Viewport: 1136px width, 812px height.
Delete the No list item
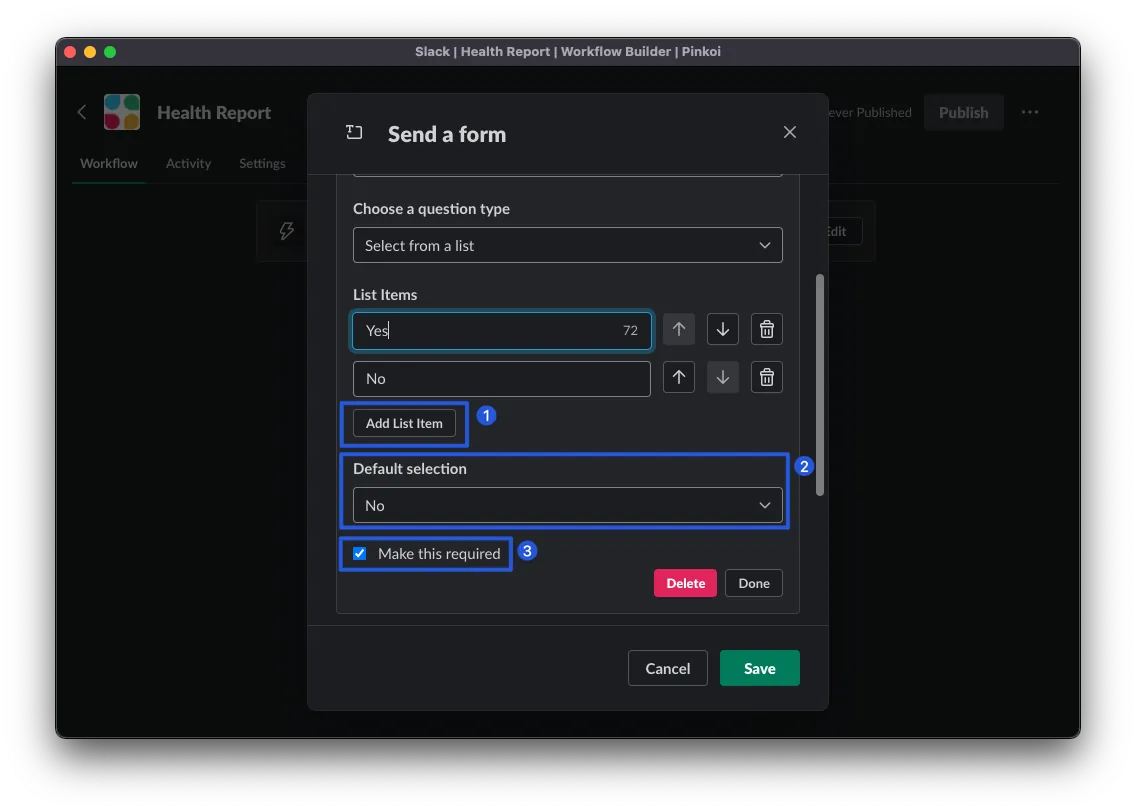(x=767, y=378)
